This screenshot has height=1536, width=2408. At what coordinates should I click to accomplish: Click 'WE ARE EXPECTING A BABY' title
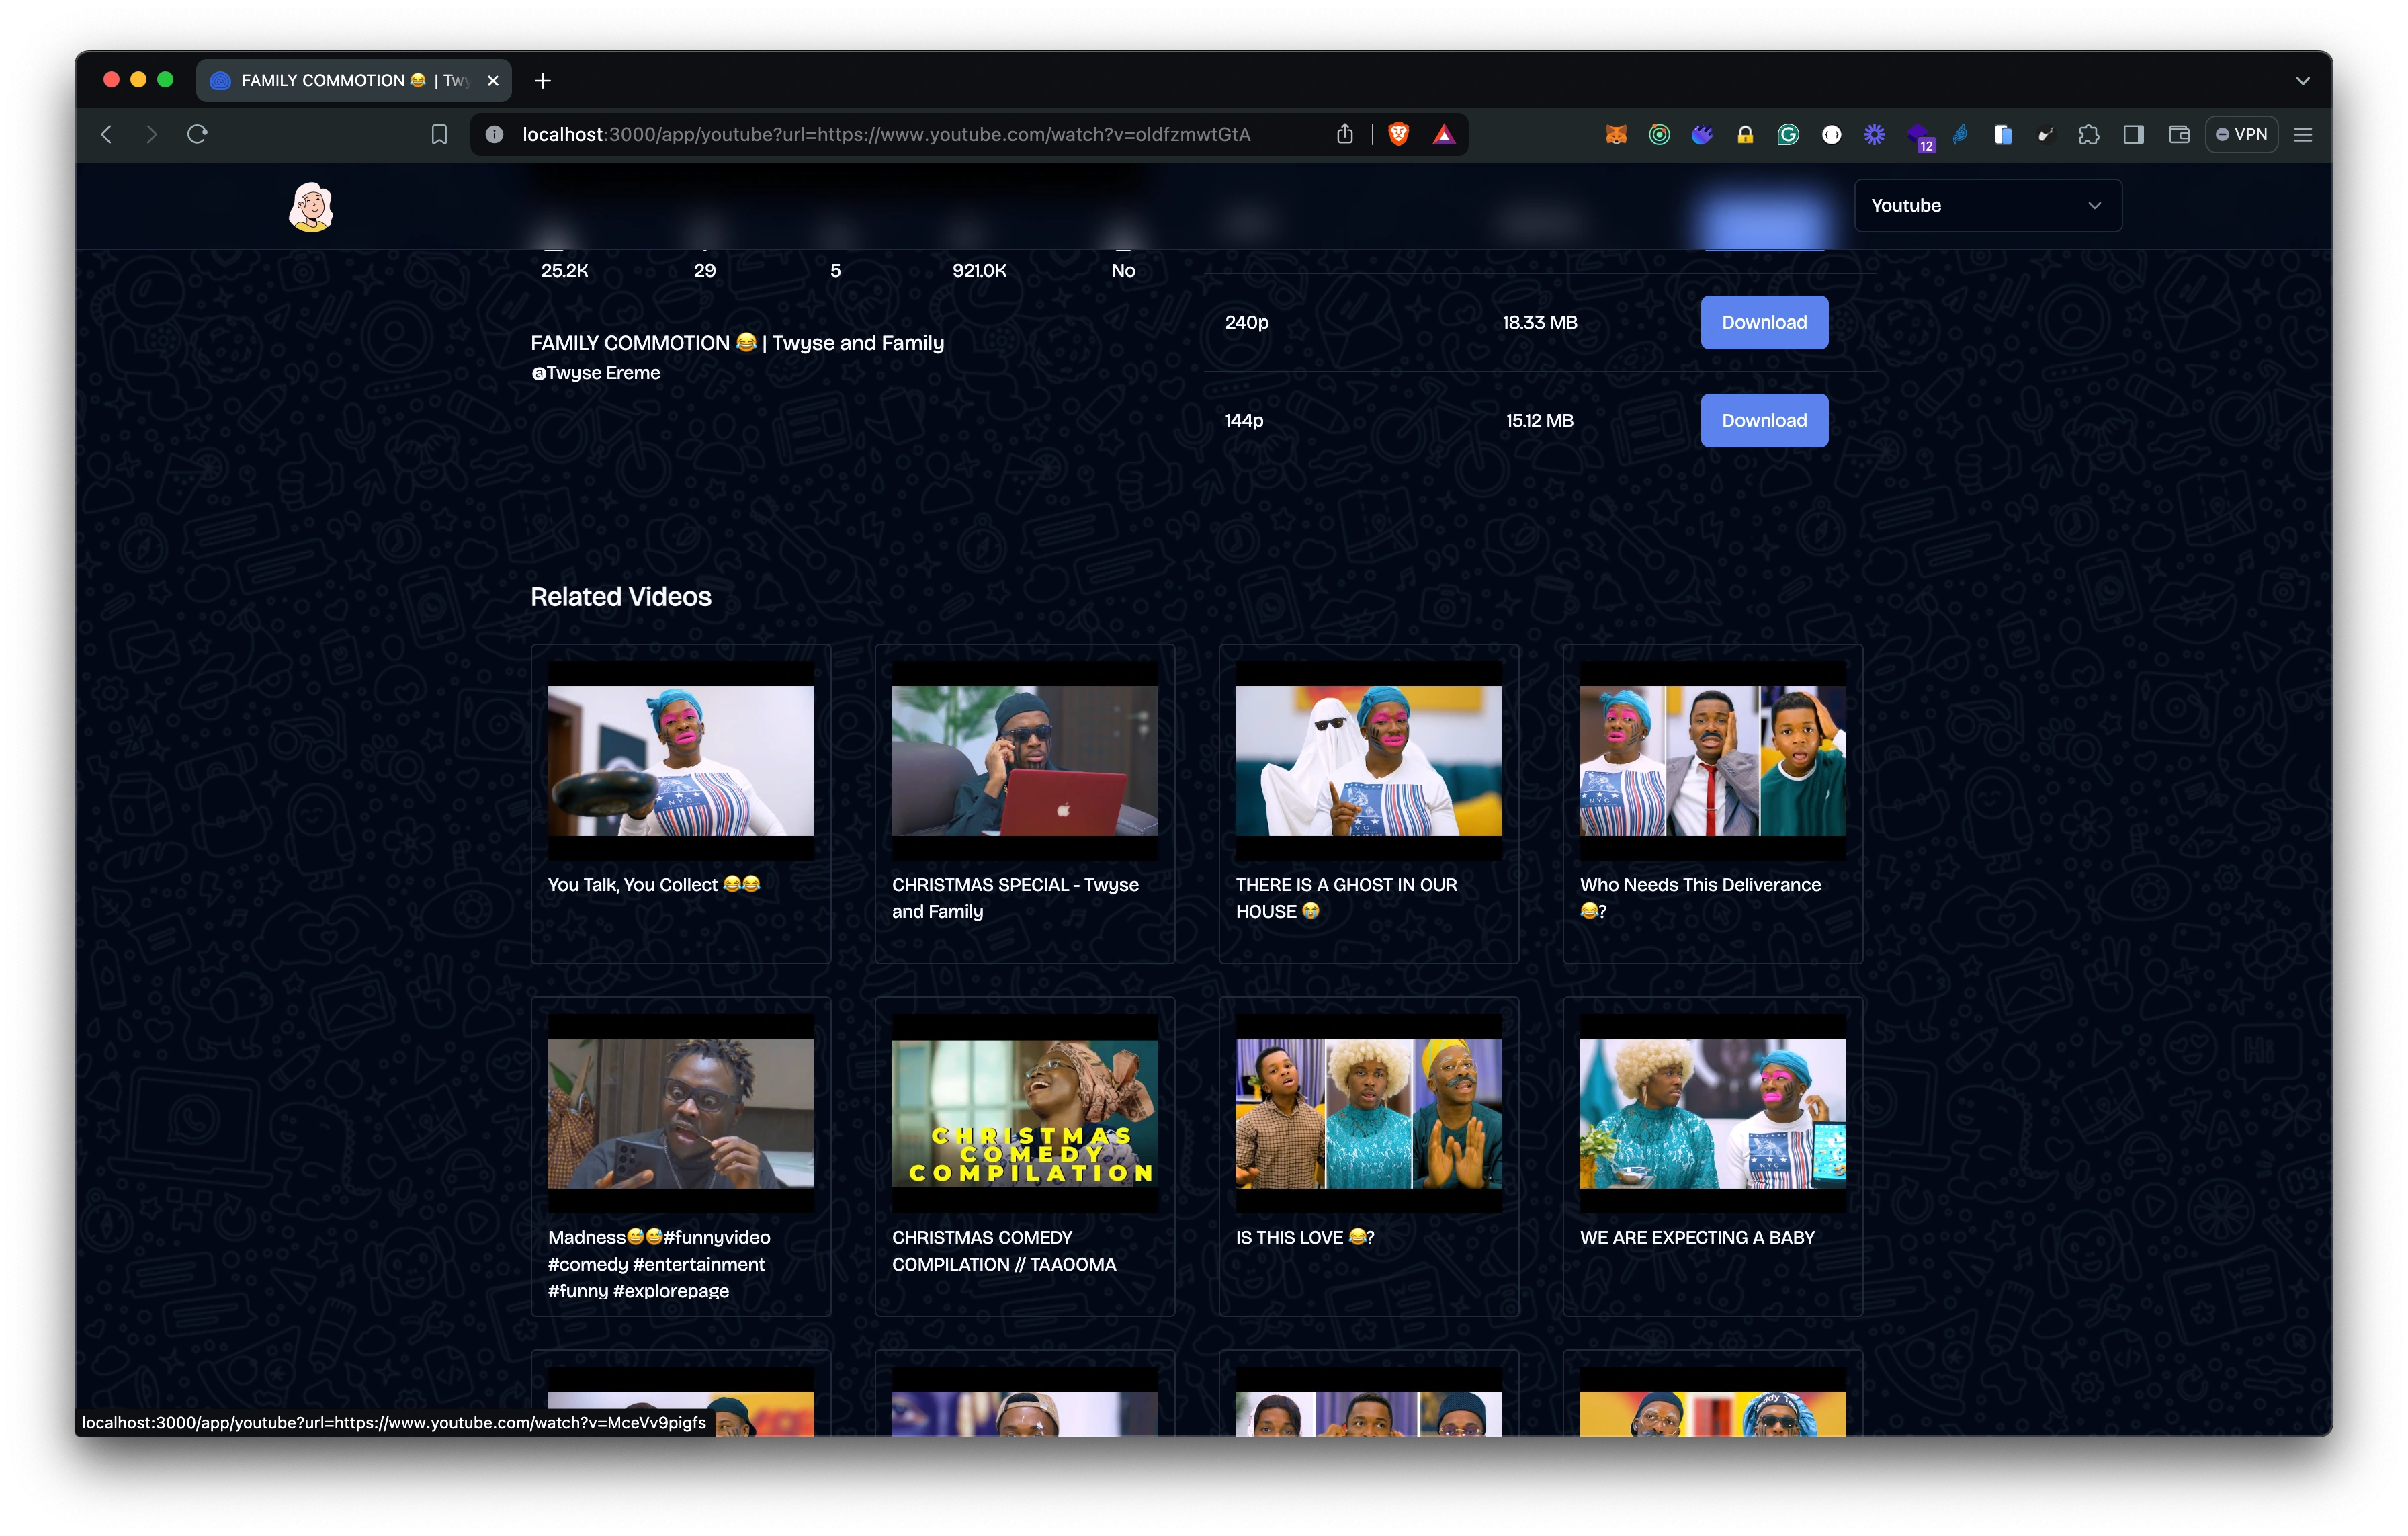point(1697,1238)
